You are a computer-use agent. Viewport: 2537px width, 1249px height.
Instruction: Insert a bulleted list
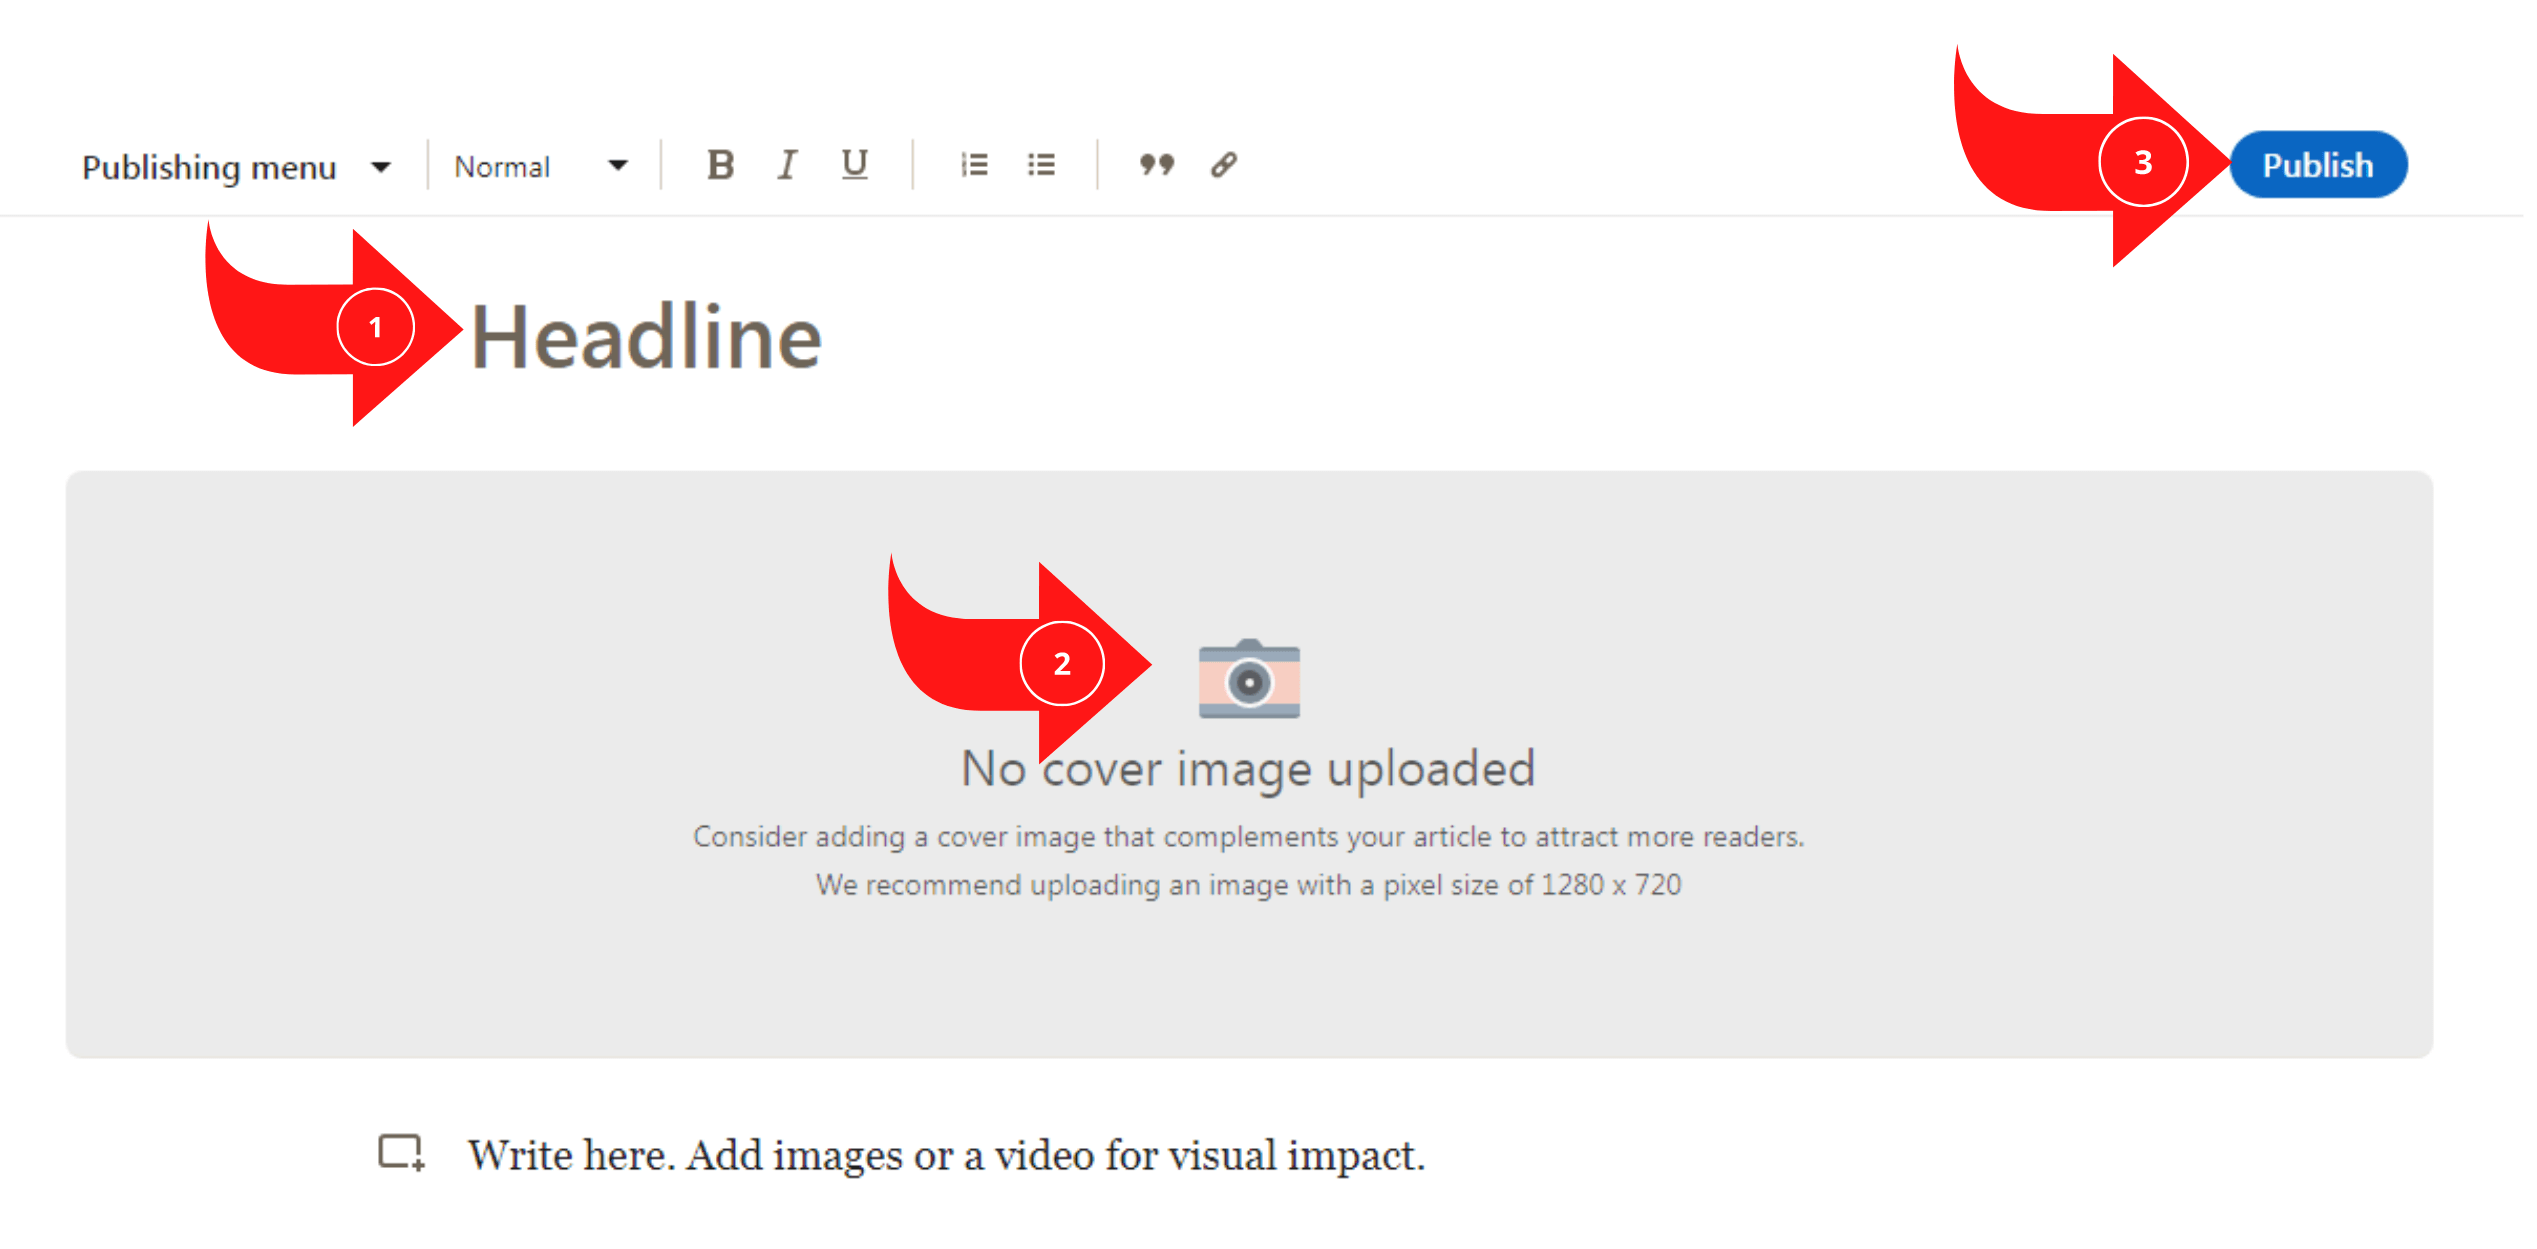coord(1041,165)
